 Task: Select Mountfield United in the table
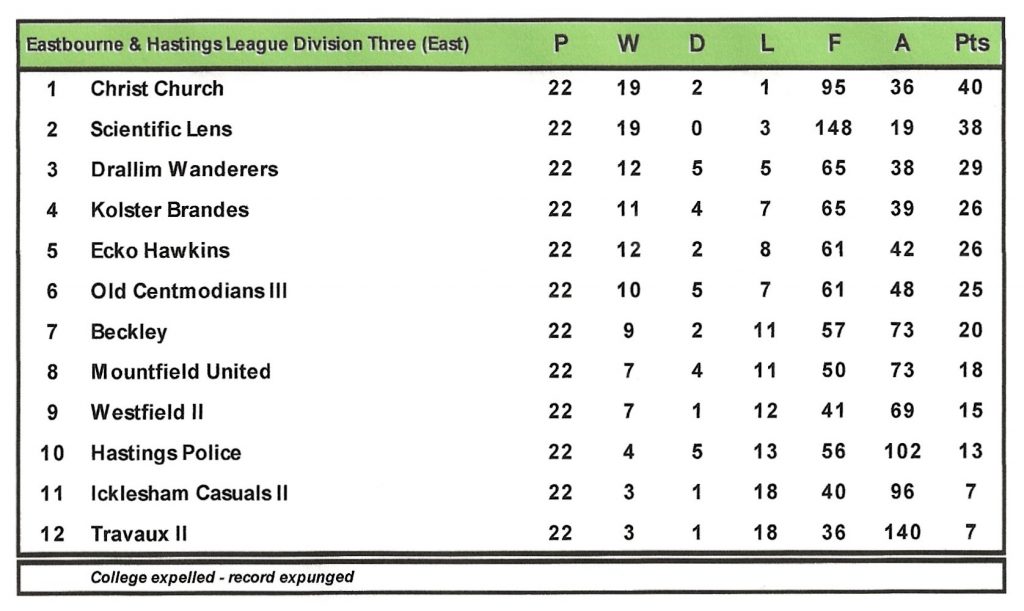tap(180, 372)
